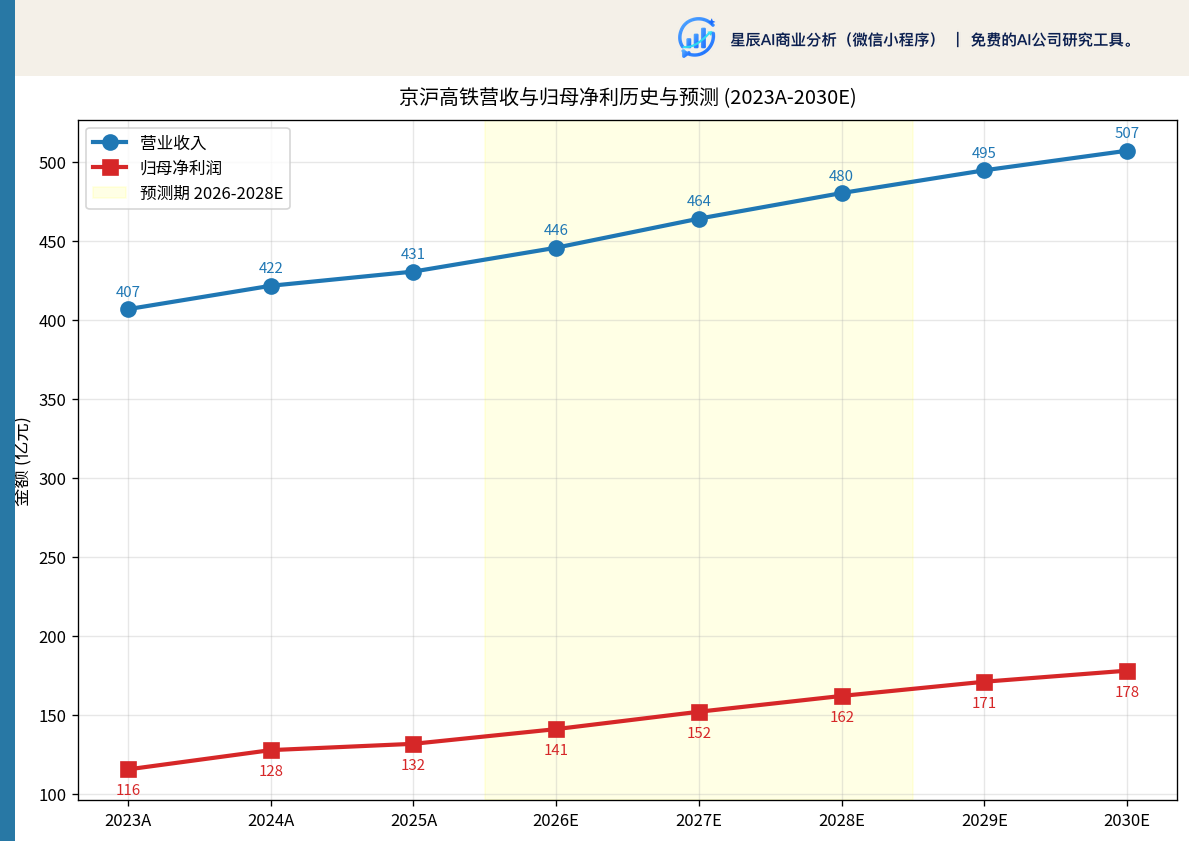Click the y-axis title 金额 (亿元)

23,461
